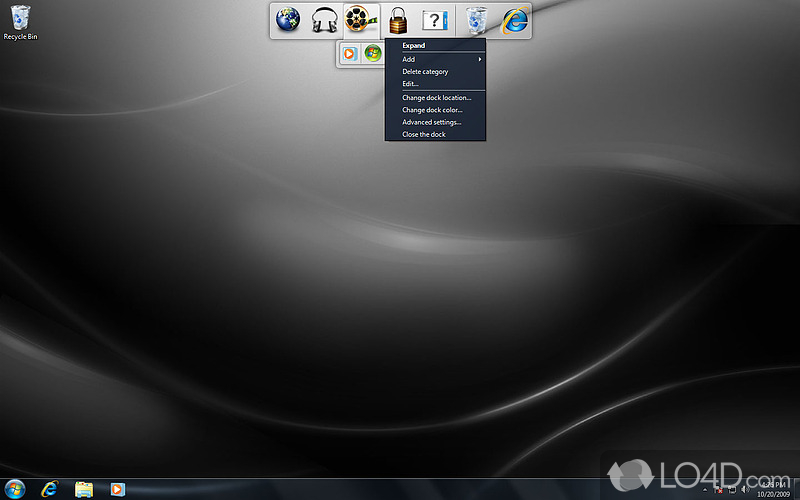Click Change dock location... option

pos(436,98)
